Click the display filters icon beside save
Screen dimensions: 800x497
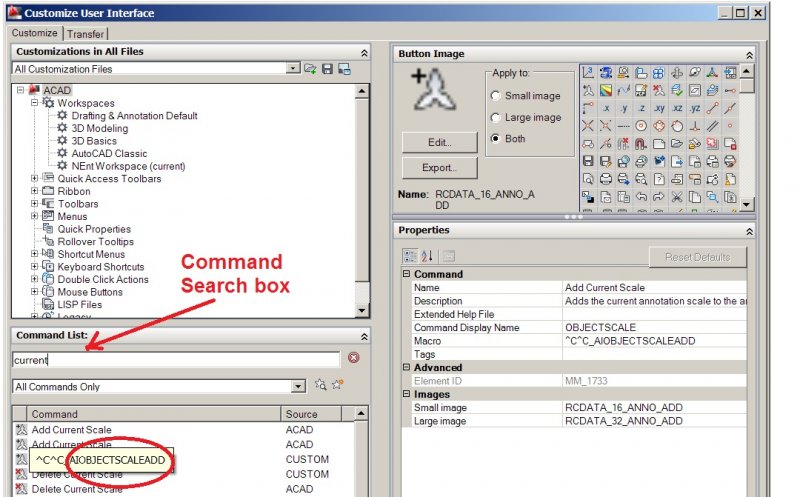(344, 69)
